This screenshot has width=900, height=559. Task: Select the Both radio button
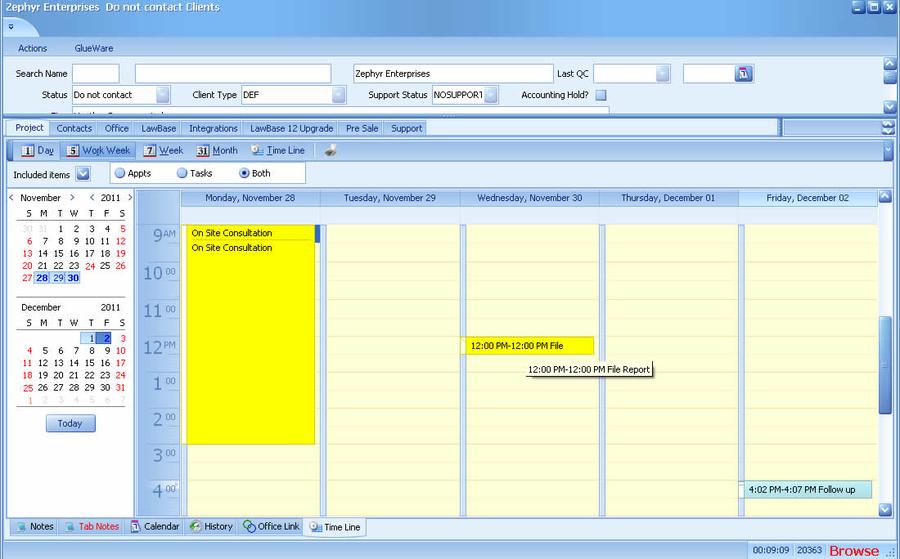245,173
